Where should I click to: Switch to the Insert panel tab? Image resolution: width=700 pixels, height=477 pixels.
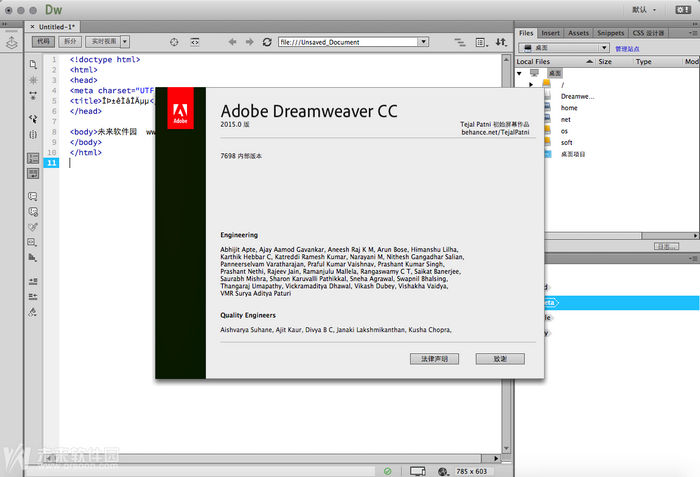click(550, 33)
